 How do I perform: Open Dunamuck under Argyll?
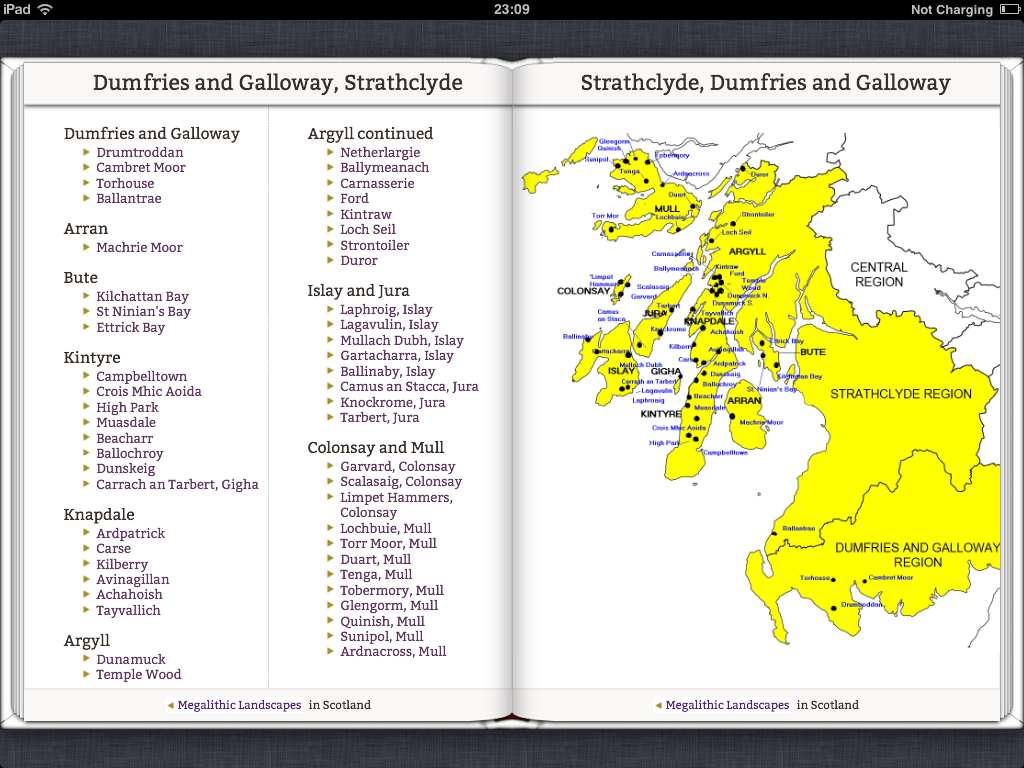click(x=131, y=660)
